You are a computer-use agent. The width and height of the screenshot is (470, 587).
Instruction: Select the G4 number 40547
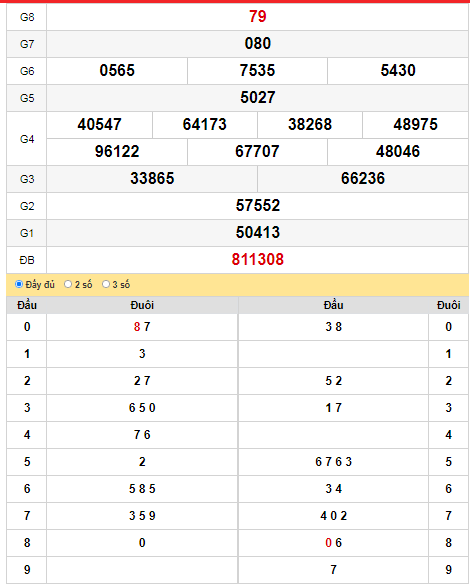click(x=100, y=124)
